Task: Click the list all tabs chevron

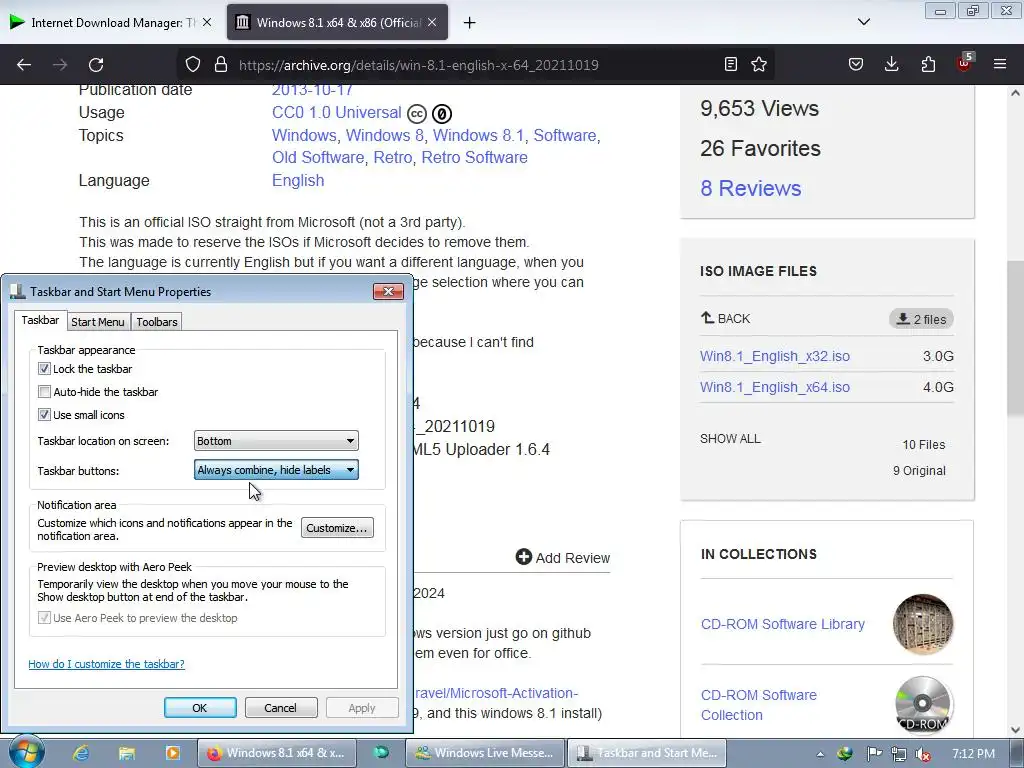Action: pos(864,22)
